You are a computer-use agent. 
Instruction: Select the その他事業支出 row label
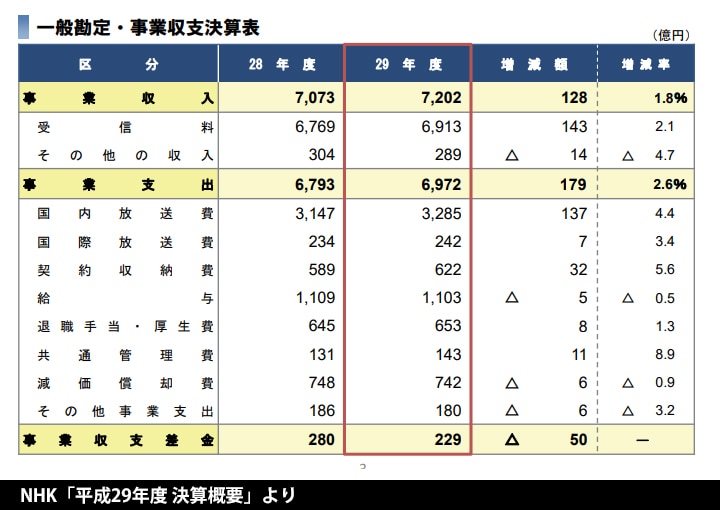point(125,411)
